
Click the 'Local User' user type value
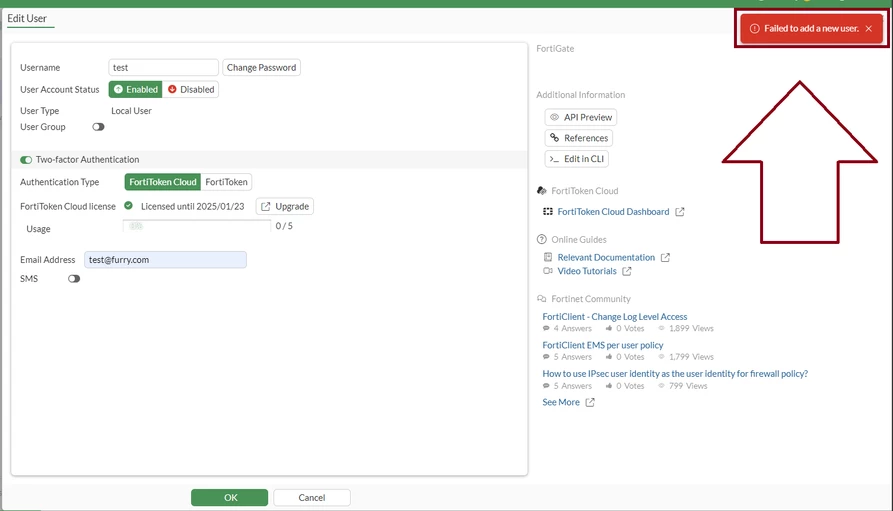(132, 111)
